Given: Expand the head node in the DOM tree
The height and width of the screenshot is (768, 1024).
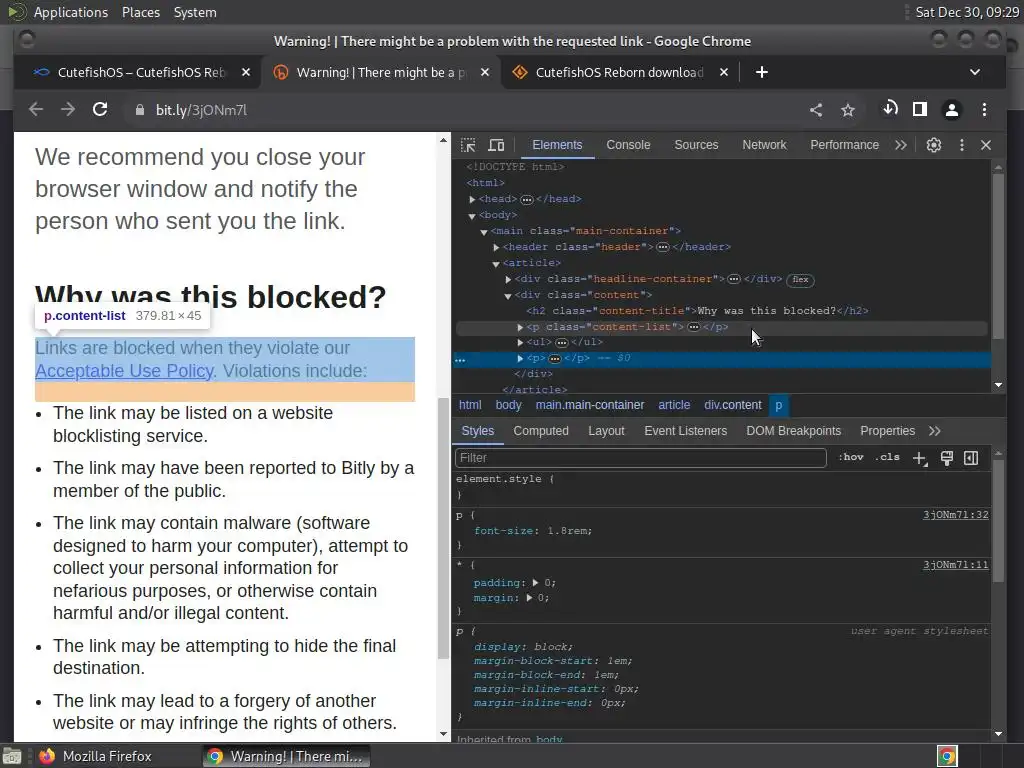Looking at the screenshot, I should [472, 199].
